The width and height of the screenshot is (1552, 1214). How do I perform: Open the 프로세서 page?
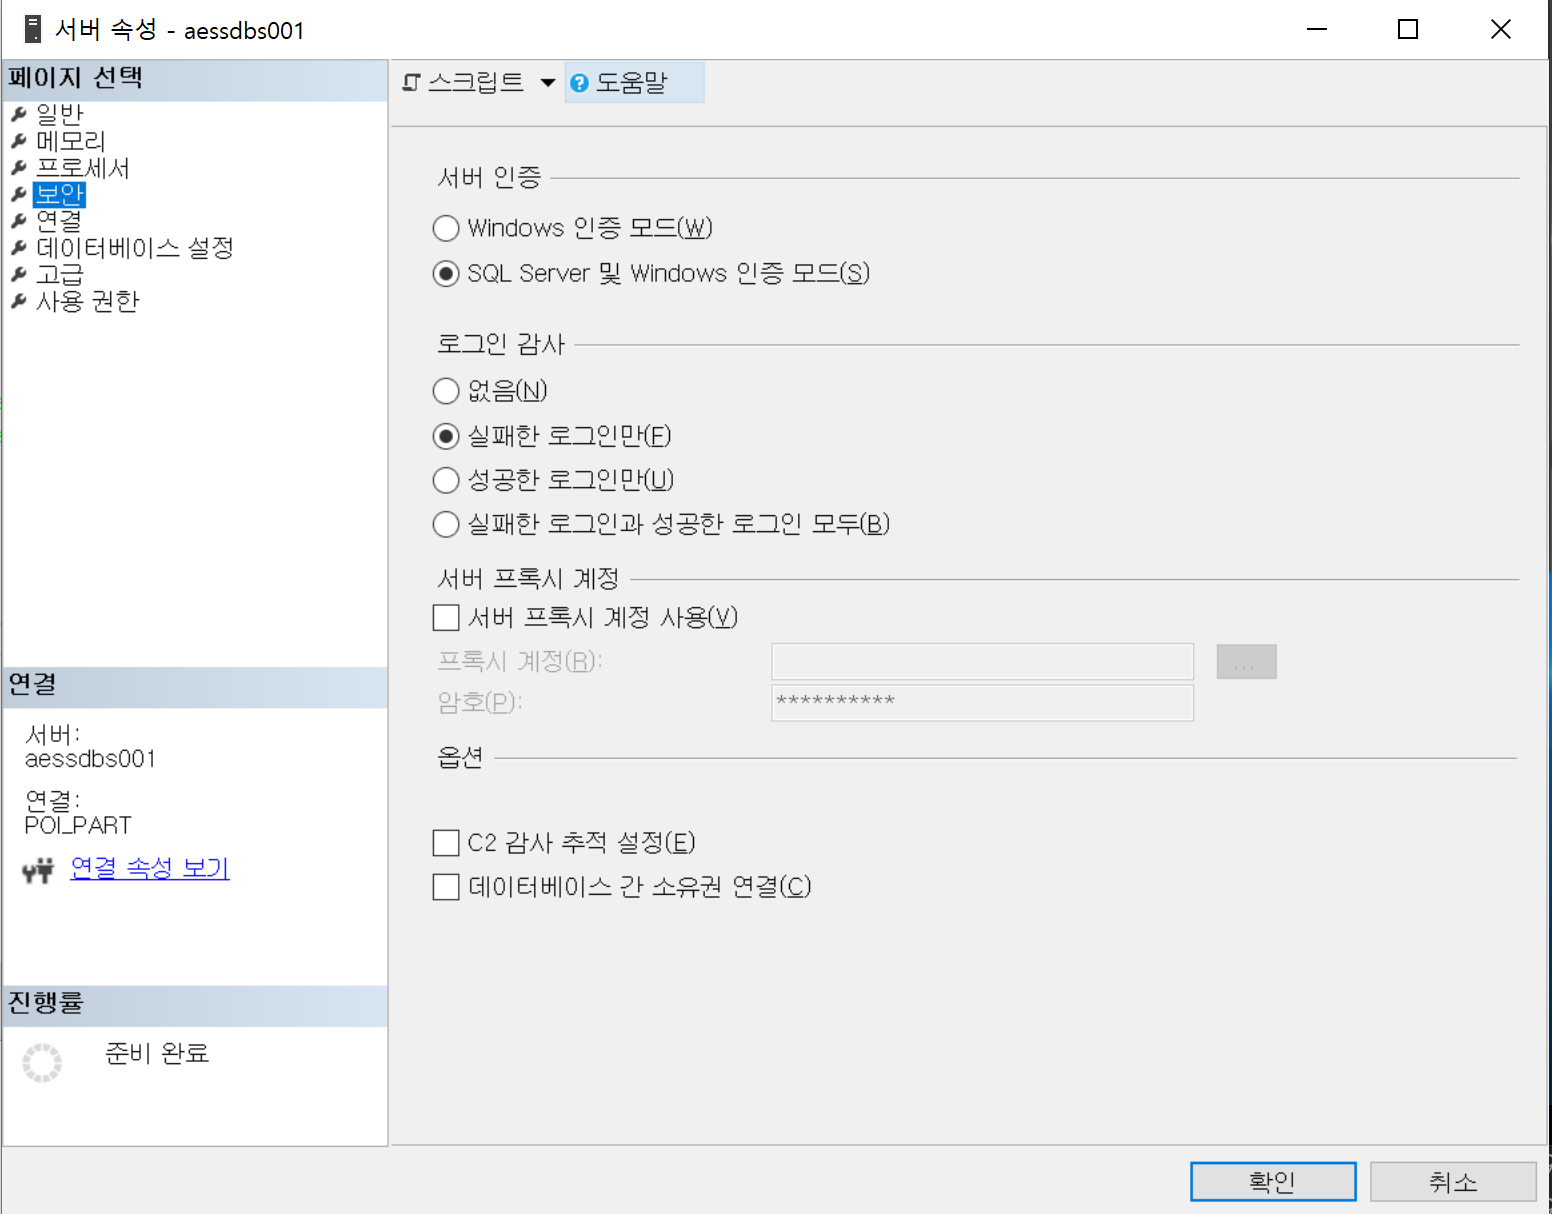(x=82, y=168)
